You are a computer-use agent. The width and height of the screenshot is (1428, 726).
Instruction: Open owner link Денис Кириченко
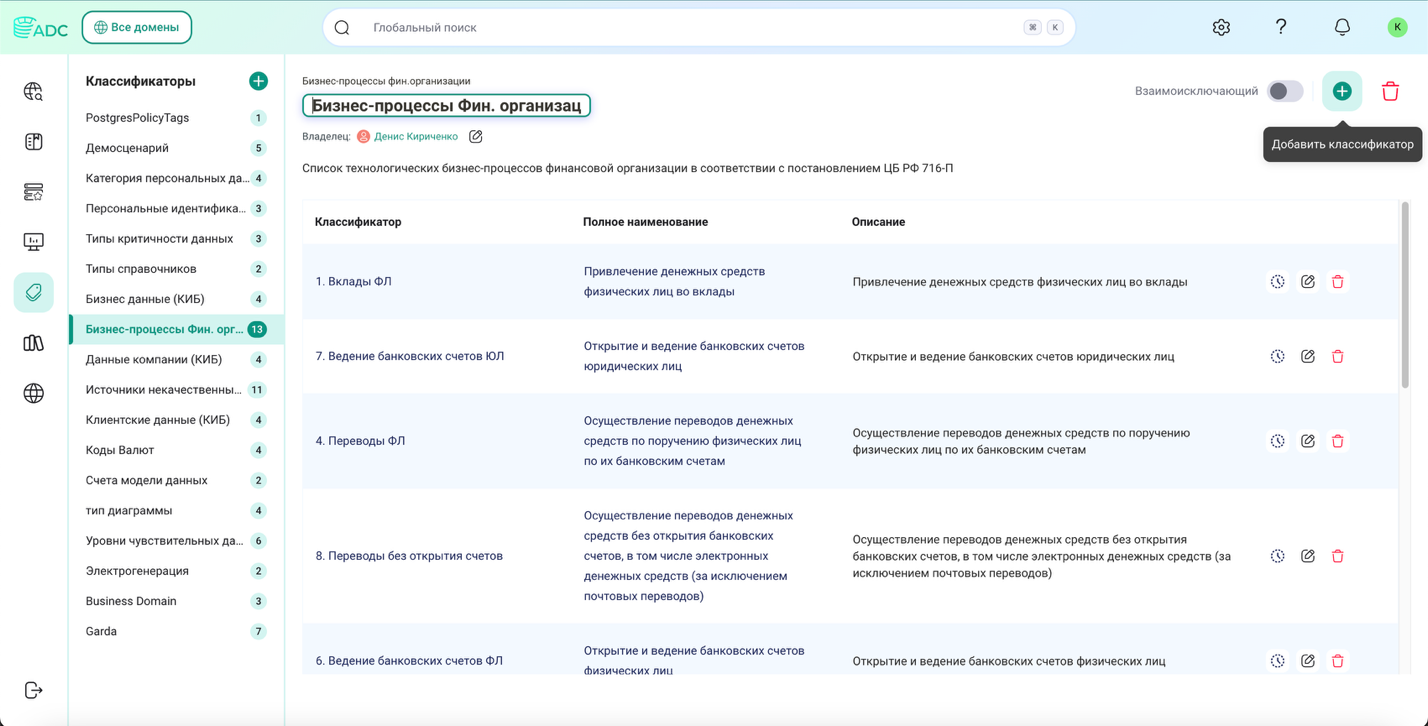[x=416, y=136]
